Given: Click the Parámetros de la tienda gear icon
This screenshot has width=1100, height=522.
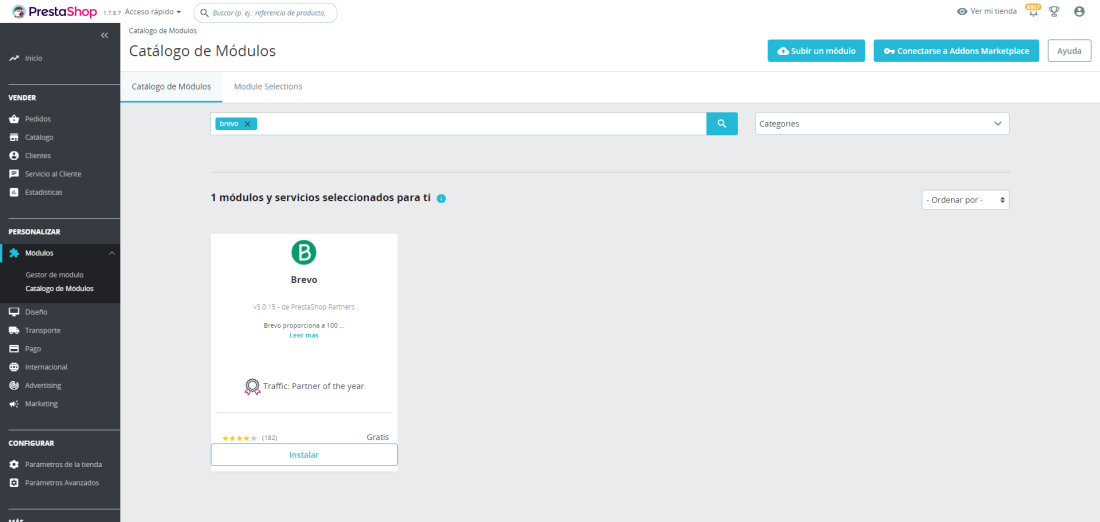Looking at the screenshot, I should [14, 464].
